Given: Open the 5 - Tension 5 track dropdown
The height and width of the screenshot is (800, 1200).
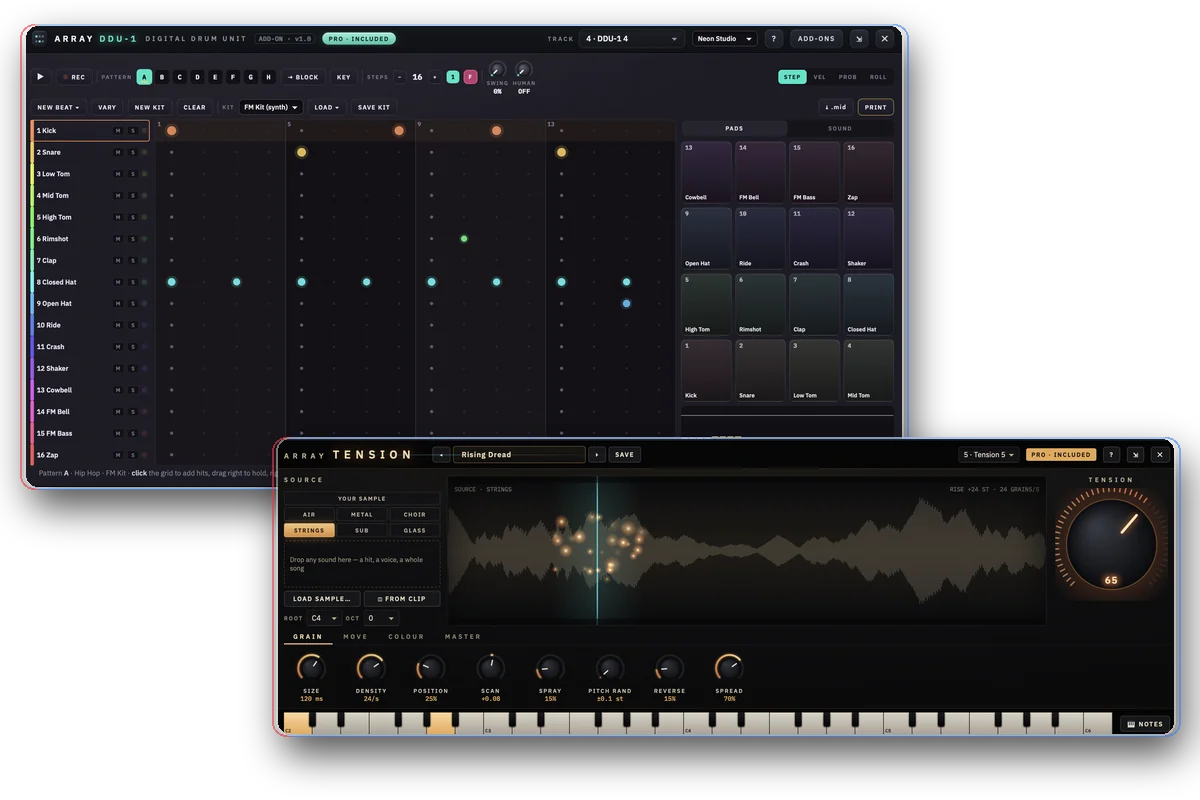Looking at the screenshot, I should pyautogui.click(x=989, y=454).
